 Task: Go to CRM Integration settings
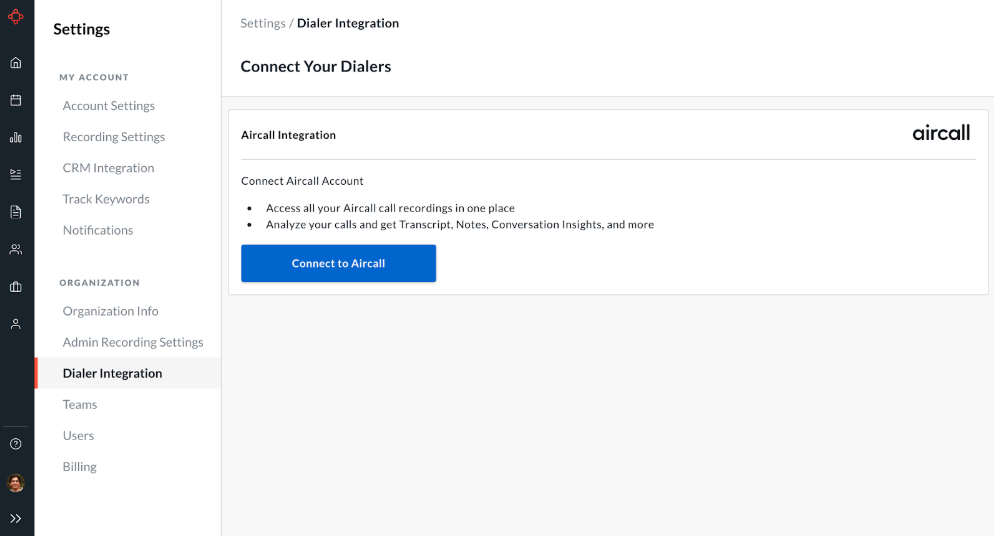click(x=109, y=168)
